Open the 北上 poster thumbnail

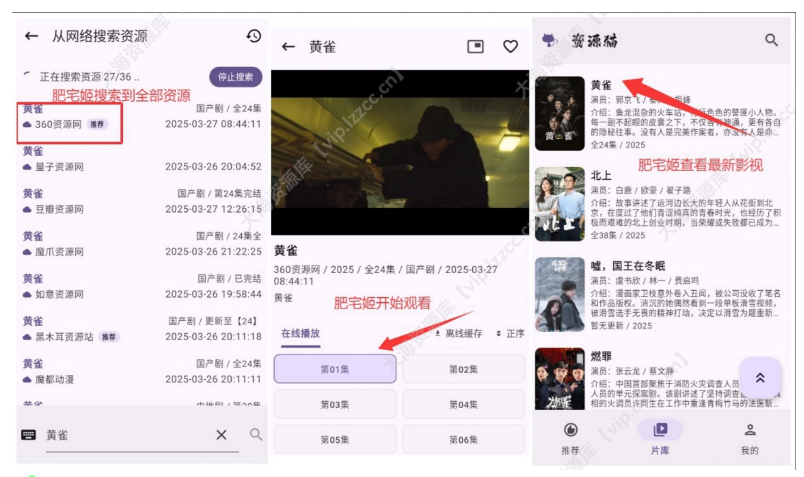(559, 204)
